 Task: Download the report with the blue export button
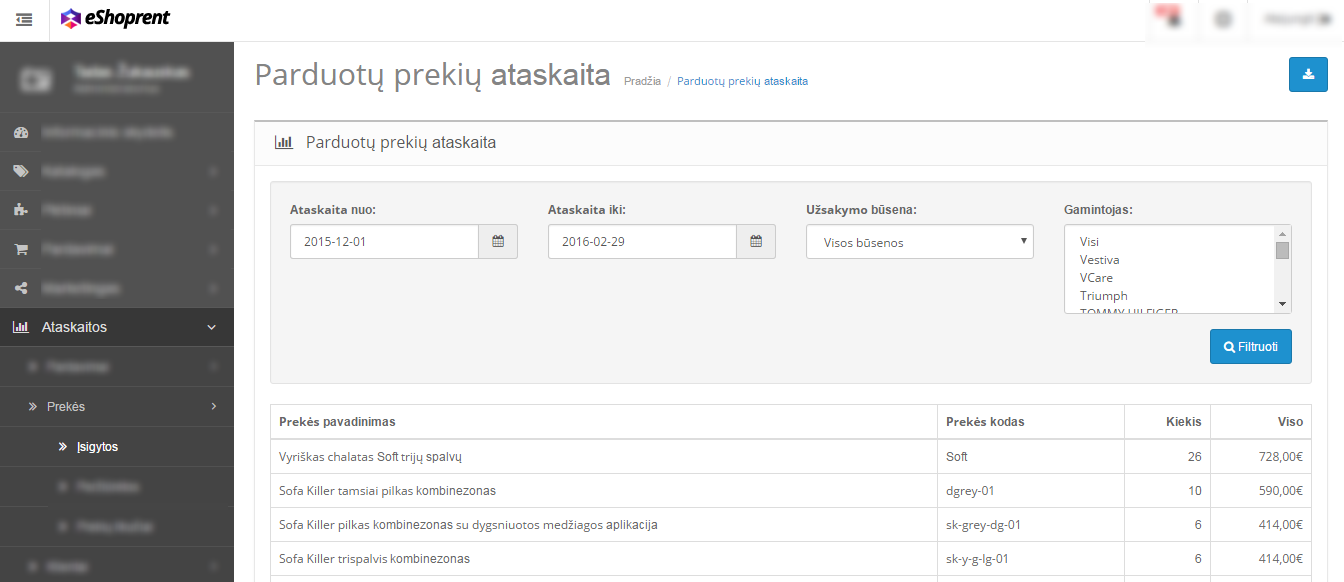(x=1308, y=75)
